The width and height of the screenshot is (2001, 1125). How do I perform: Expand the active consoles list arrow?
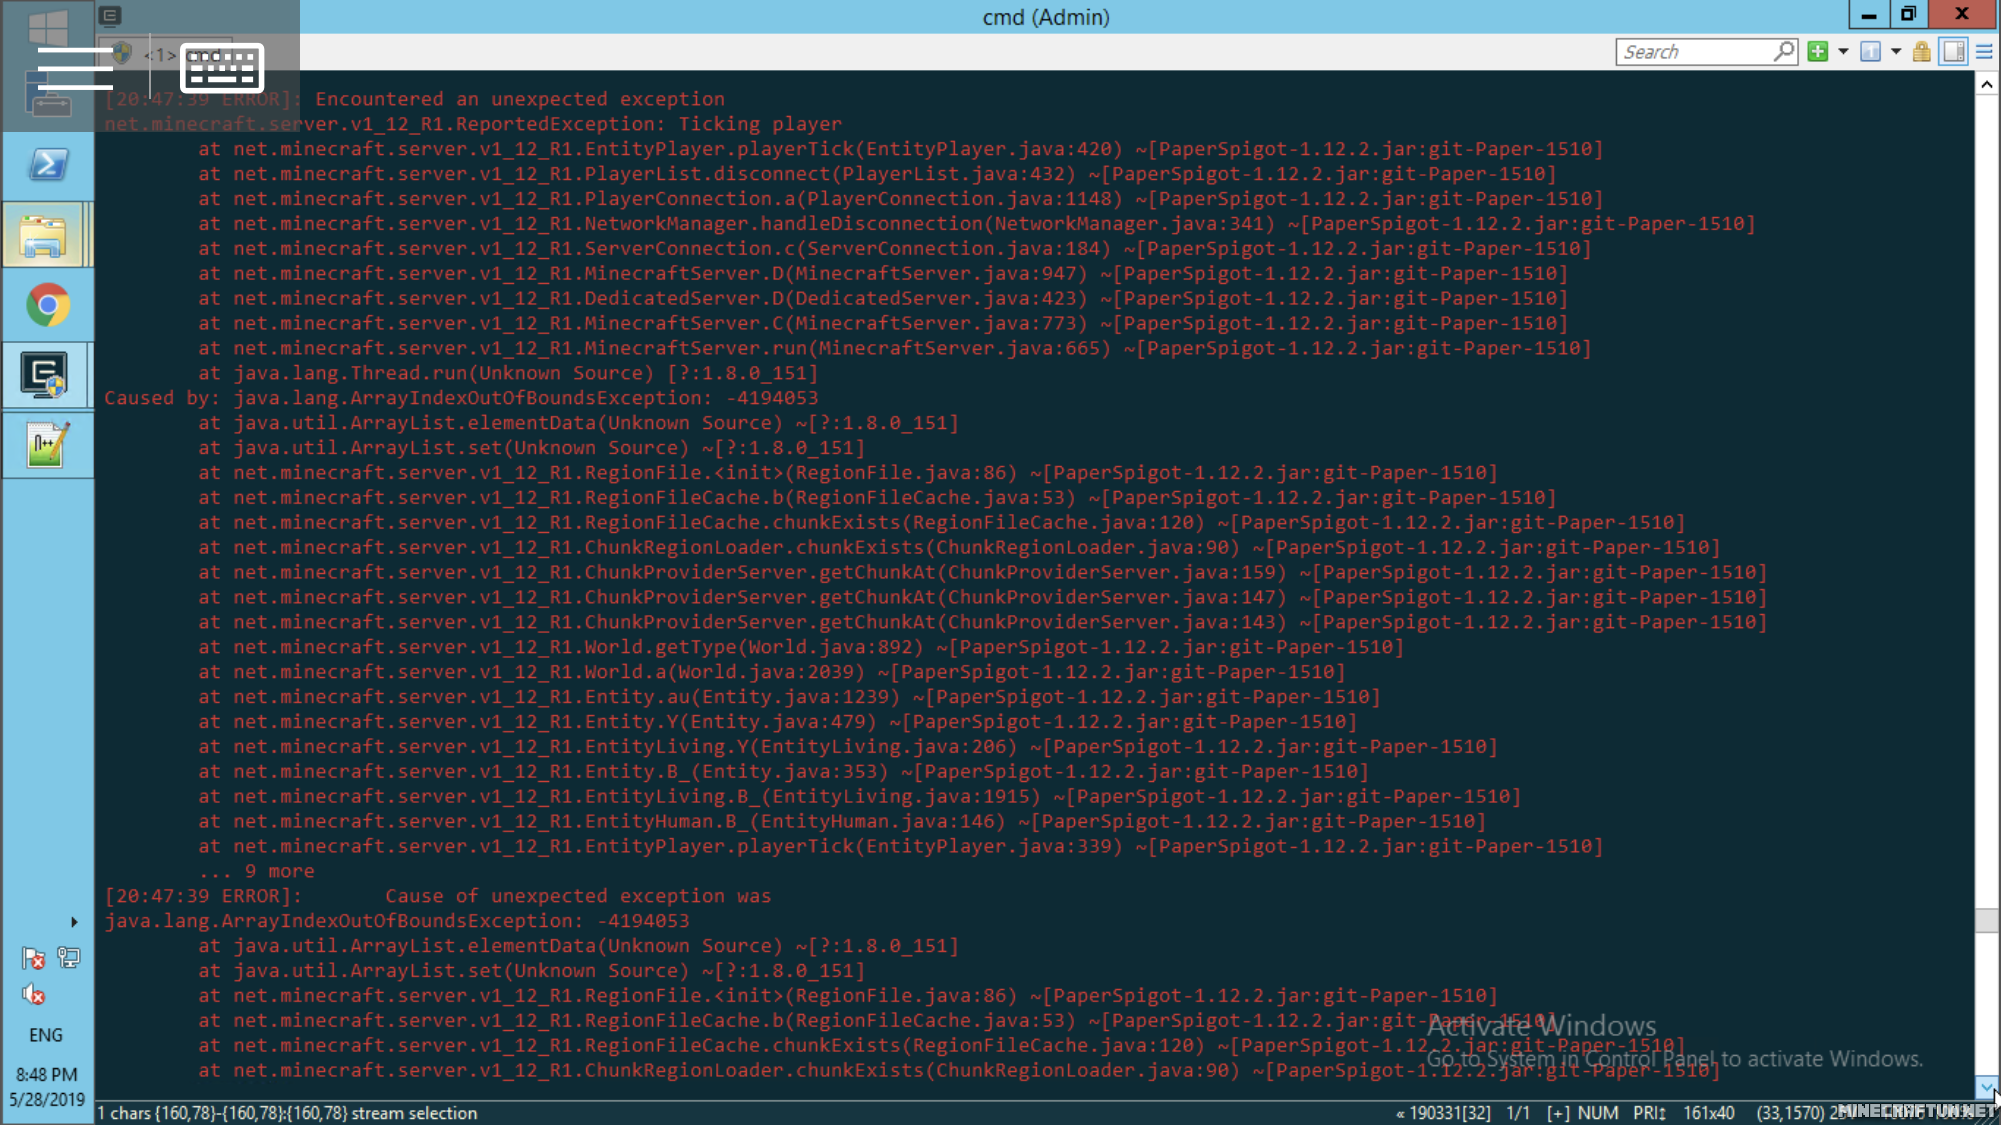tap(1895, 52)
